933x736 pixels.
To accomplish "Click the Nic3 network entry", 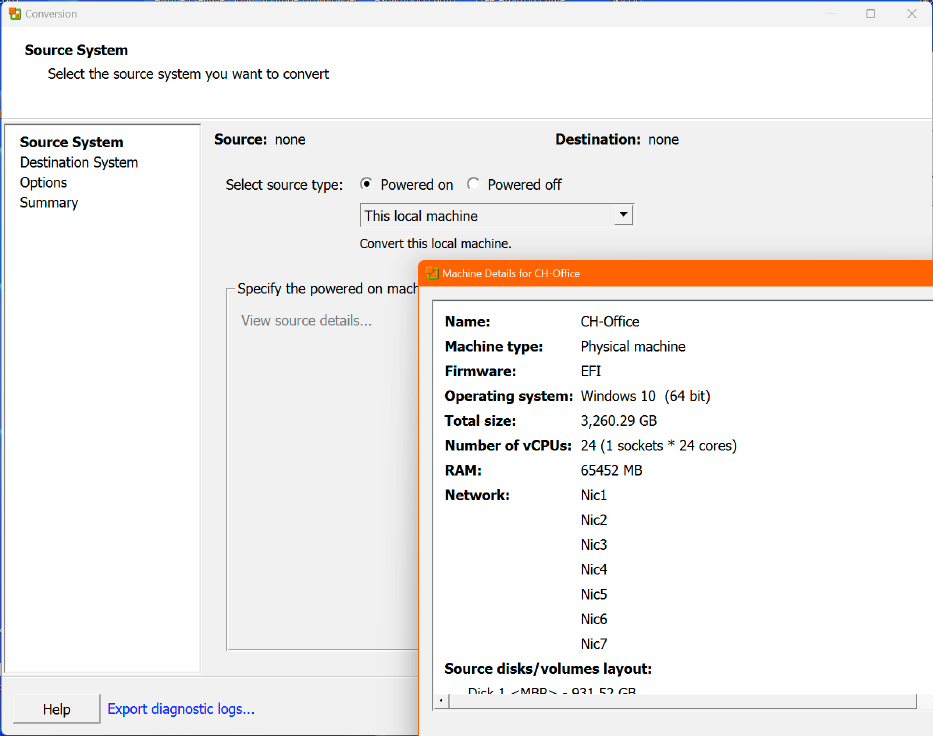I will (594, 545).
